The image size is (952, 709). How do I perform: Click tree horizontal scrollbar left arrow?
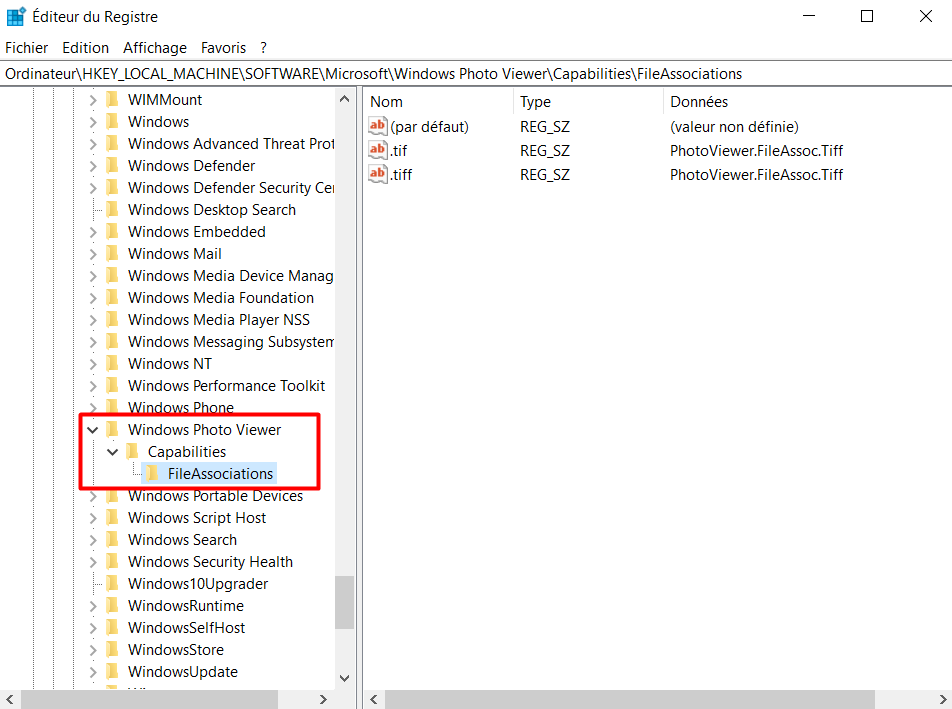click(10, 699)
